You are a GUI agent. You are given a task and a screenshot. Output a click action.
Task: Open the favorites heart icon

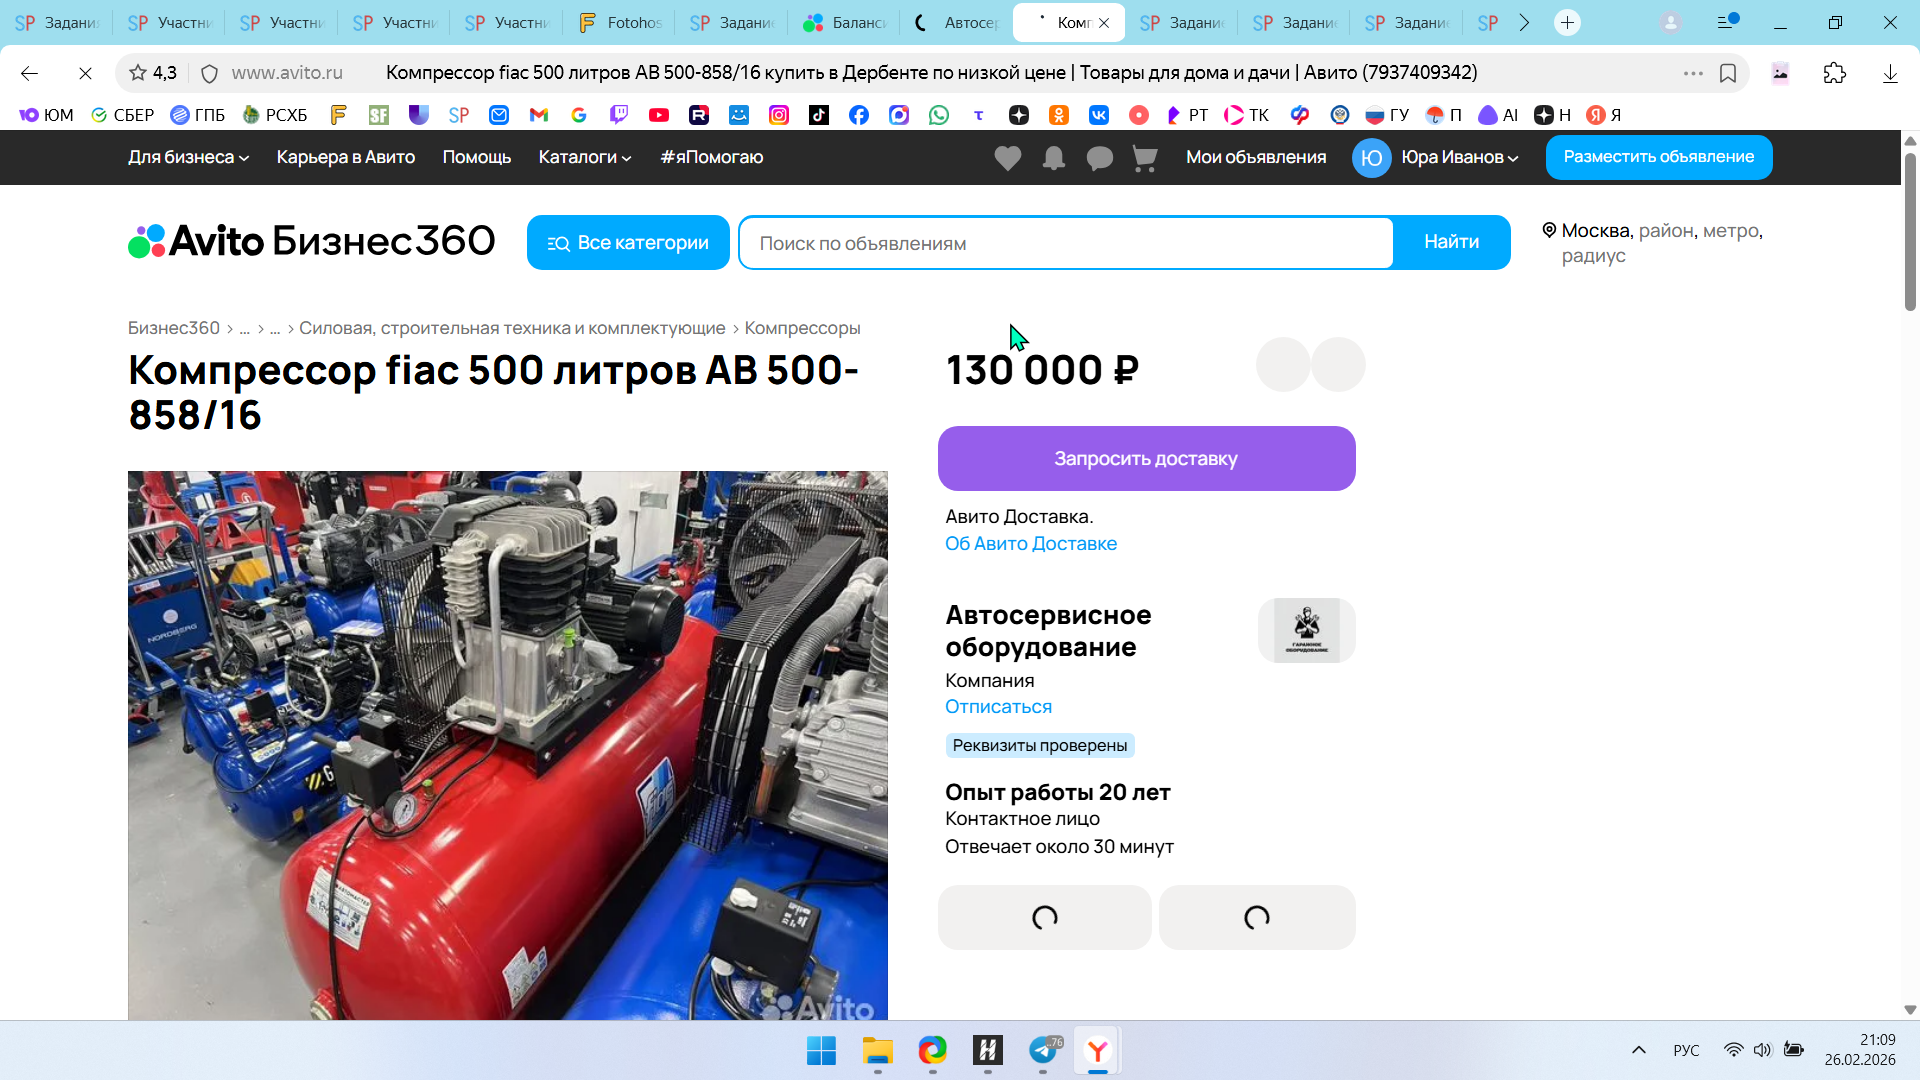pos(1007,158)
